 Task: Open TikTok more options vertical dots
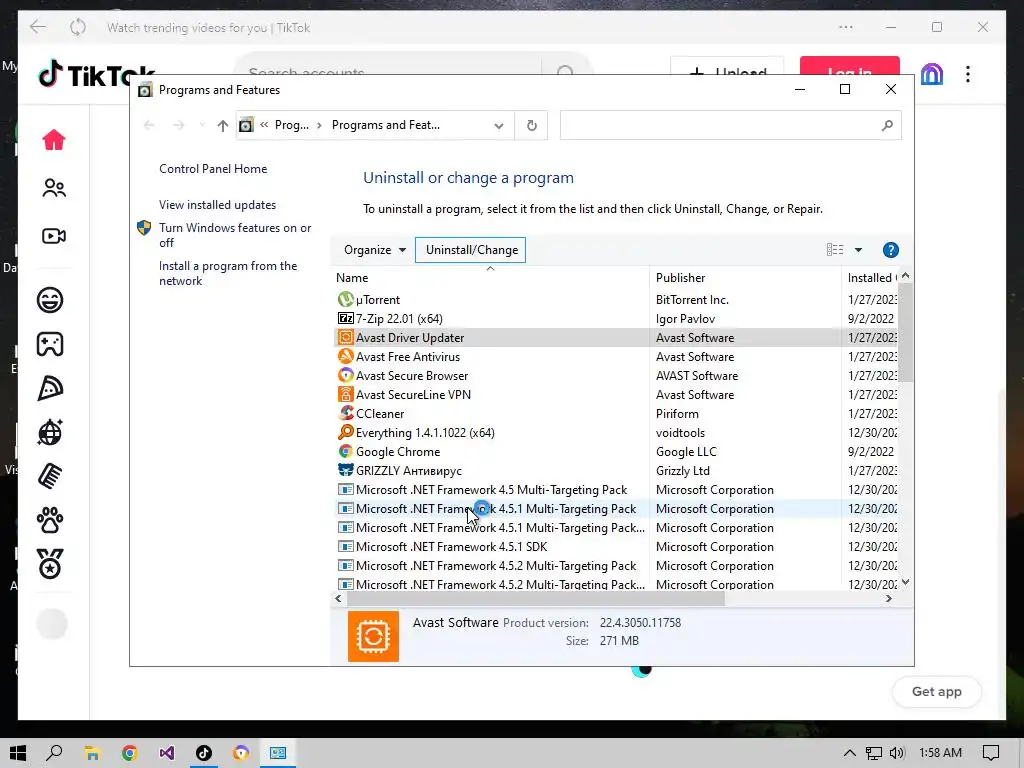967,74
